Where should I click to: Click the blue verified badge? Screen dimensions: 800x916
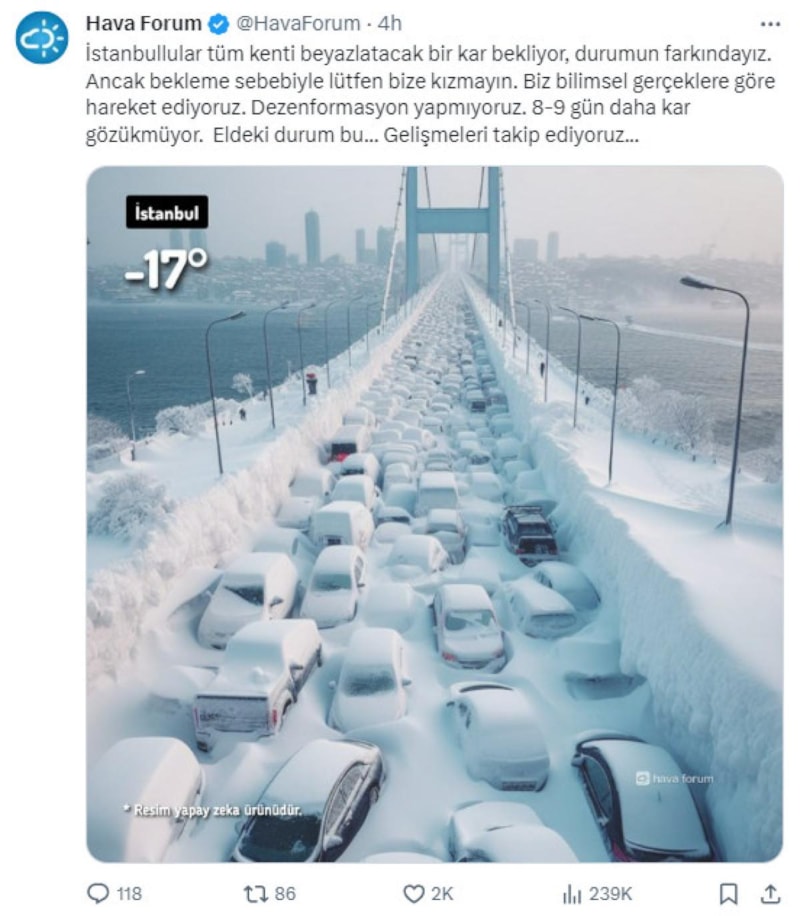219,24
